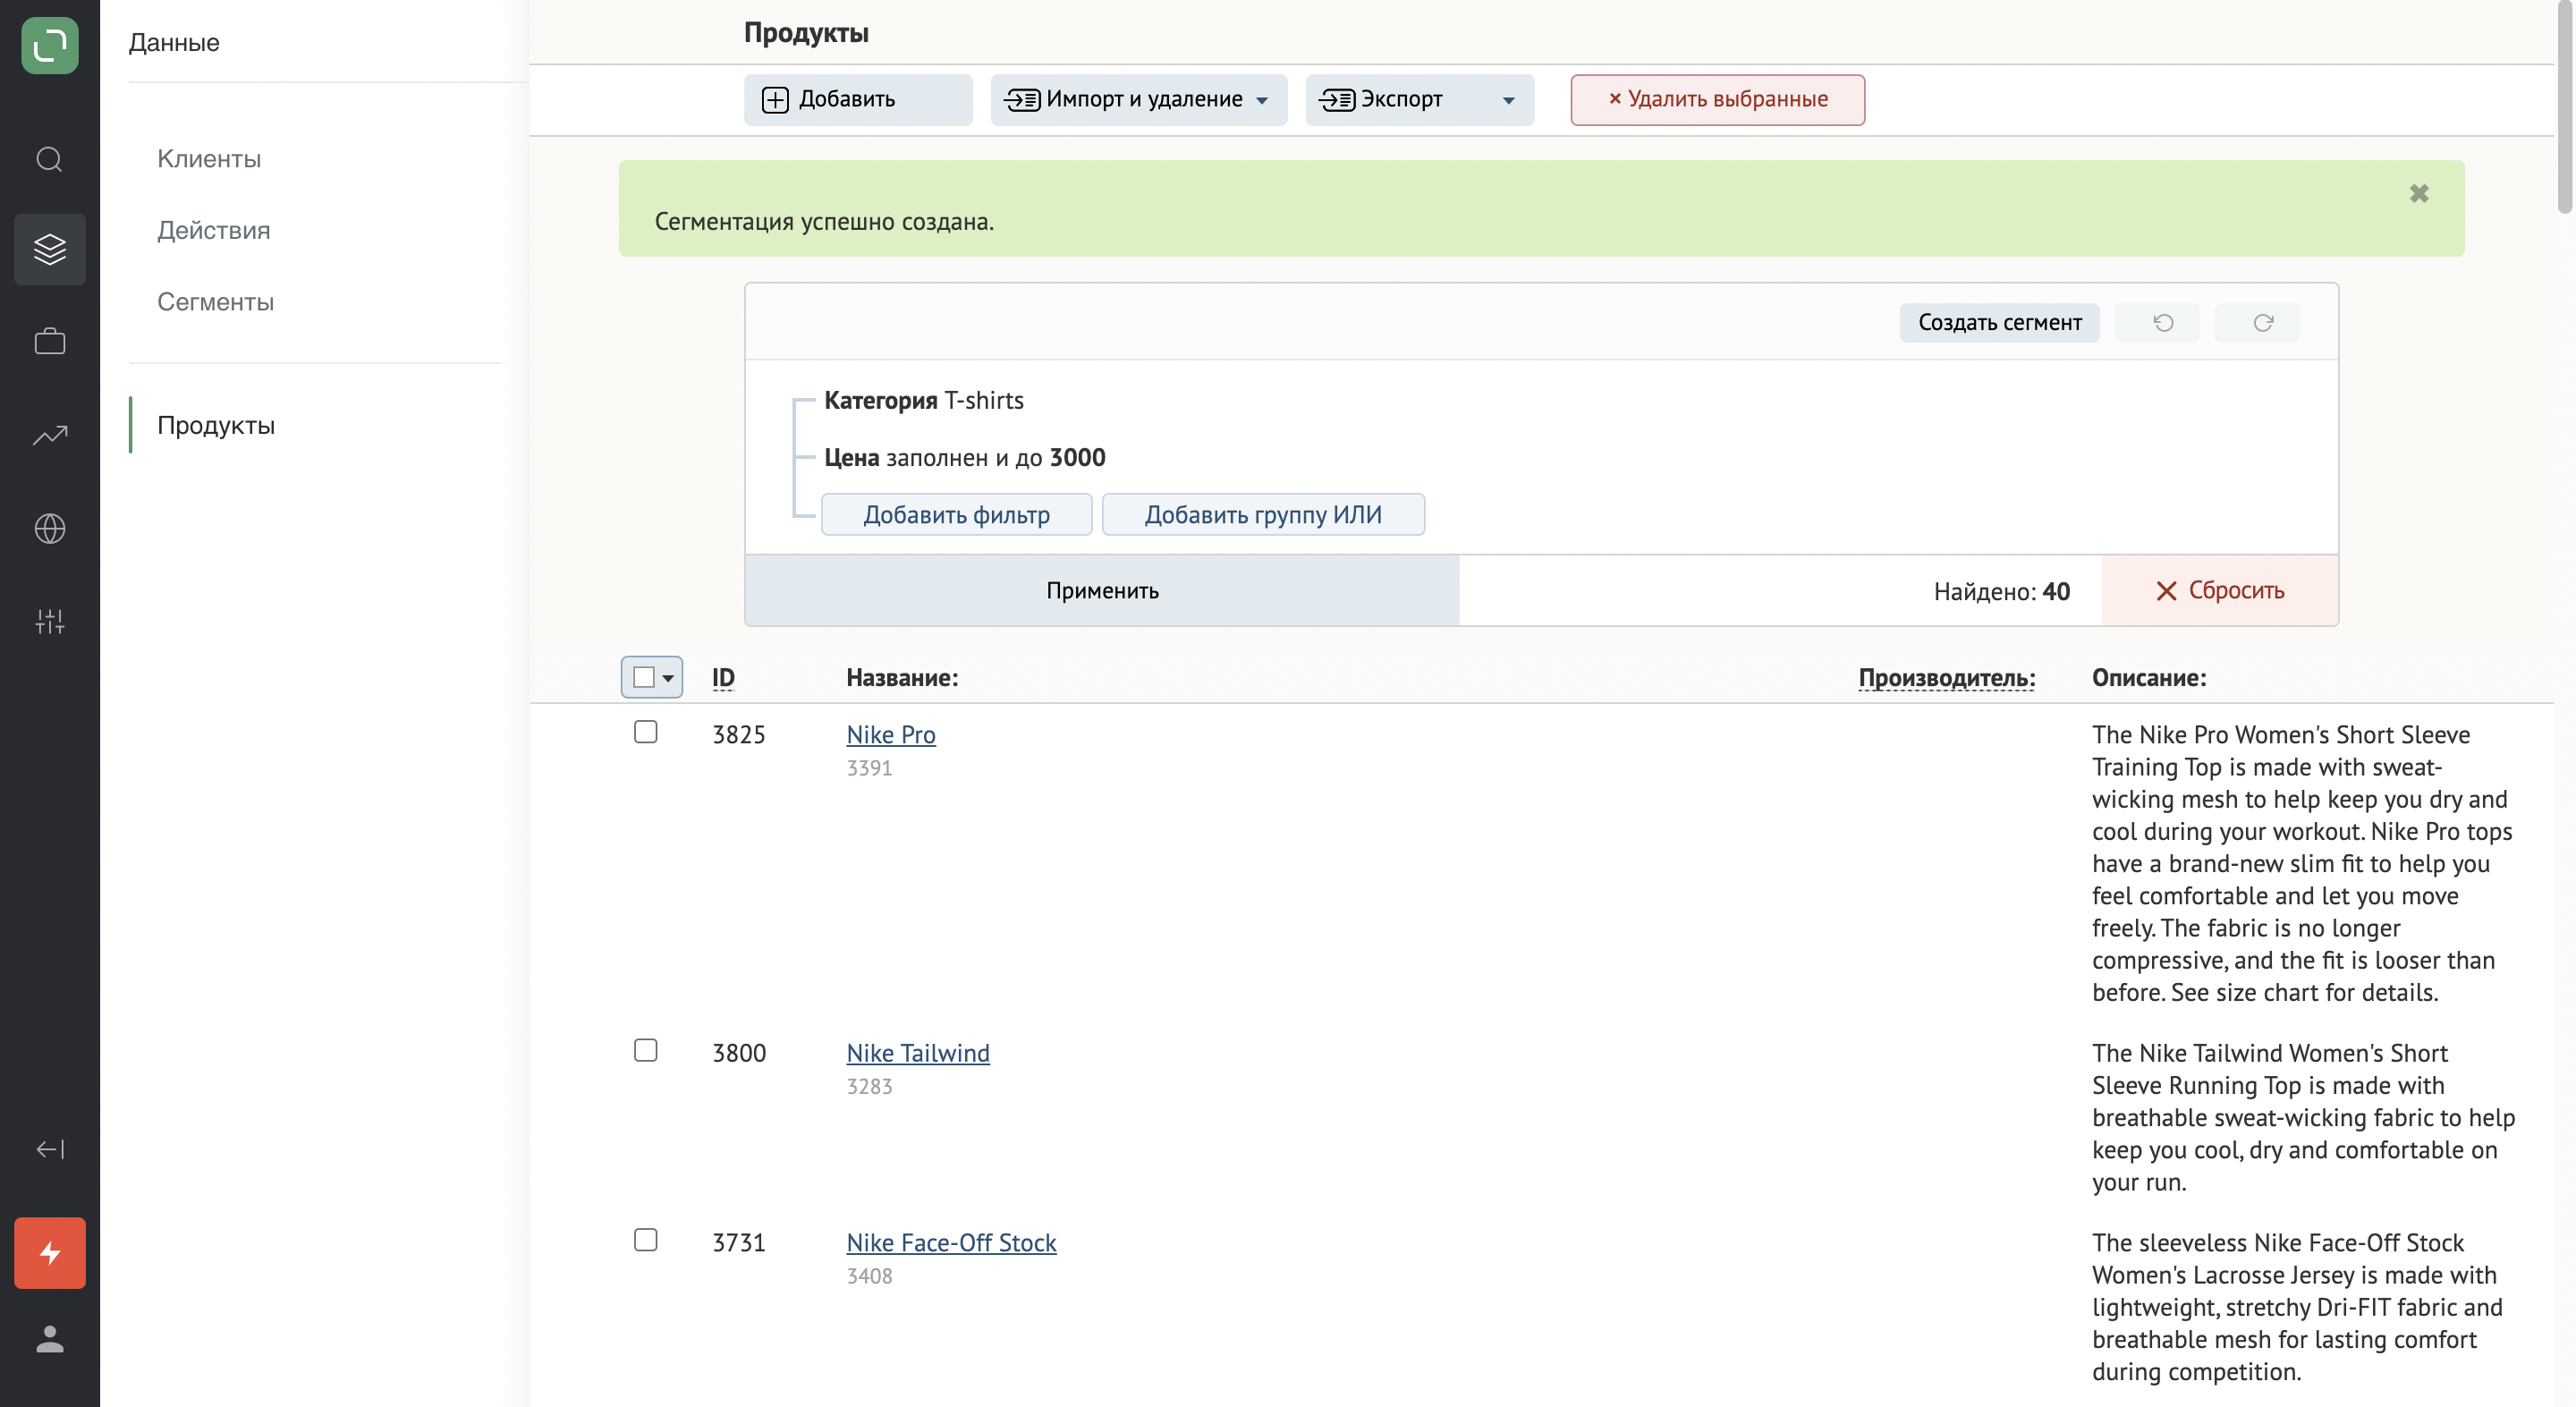Open Действия in the data menu

click(x=214, y=230)
